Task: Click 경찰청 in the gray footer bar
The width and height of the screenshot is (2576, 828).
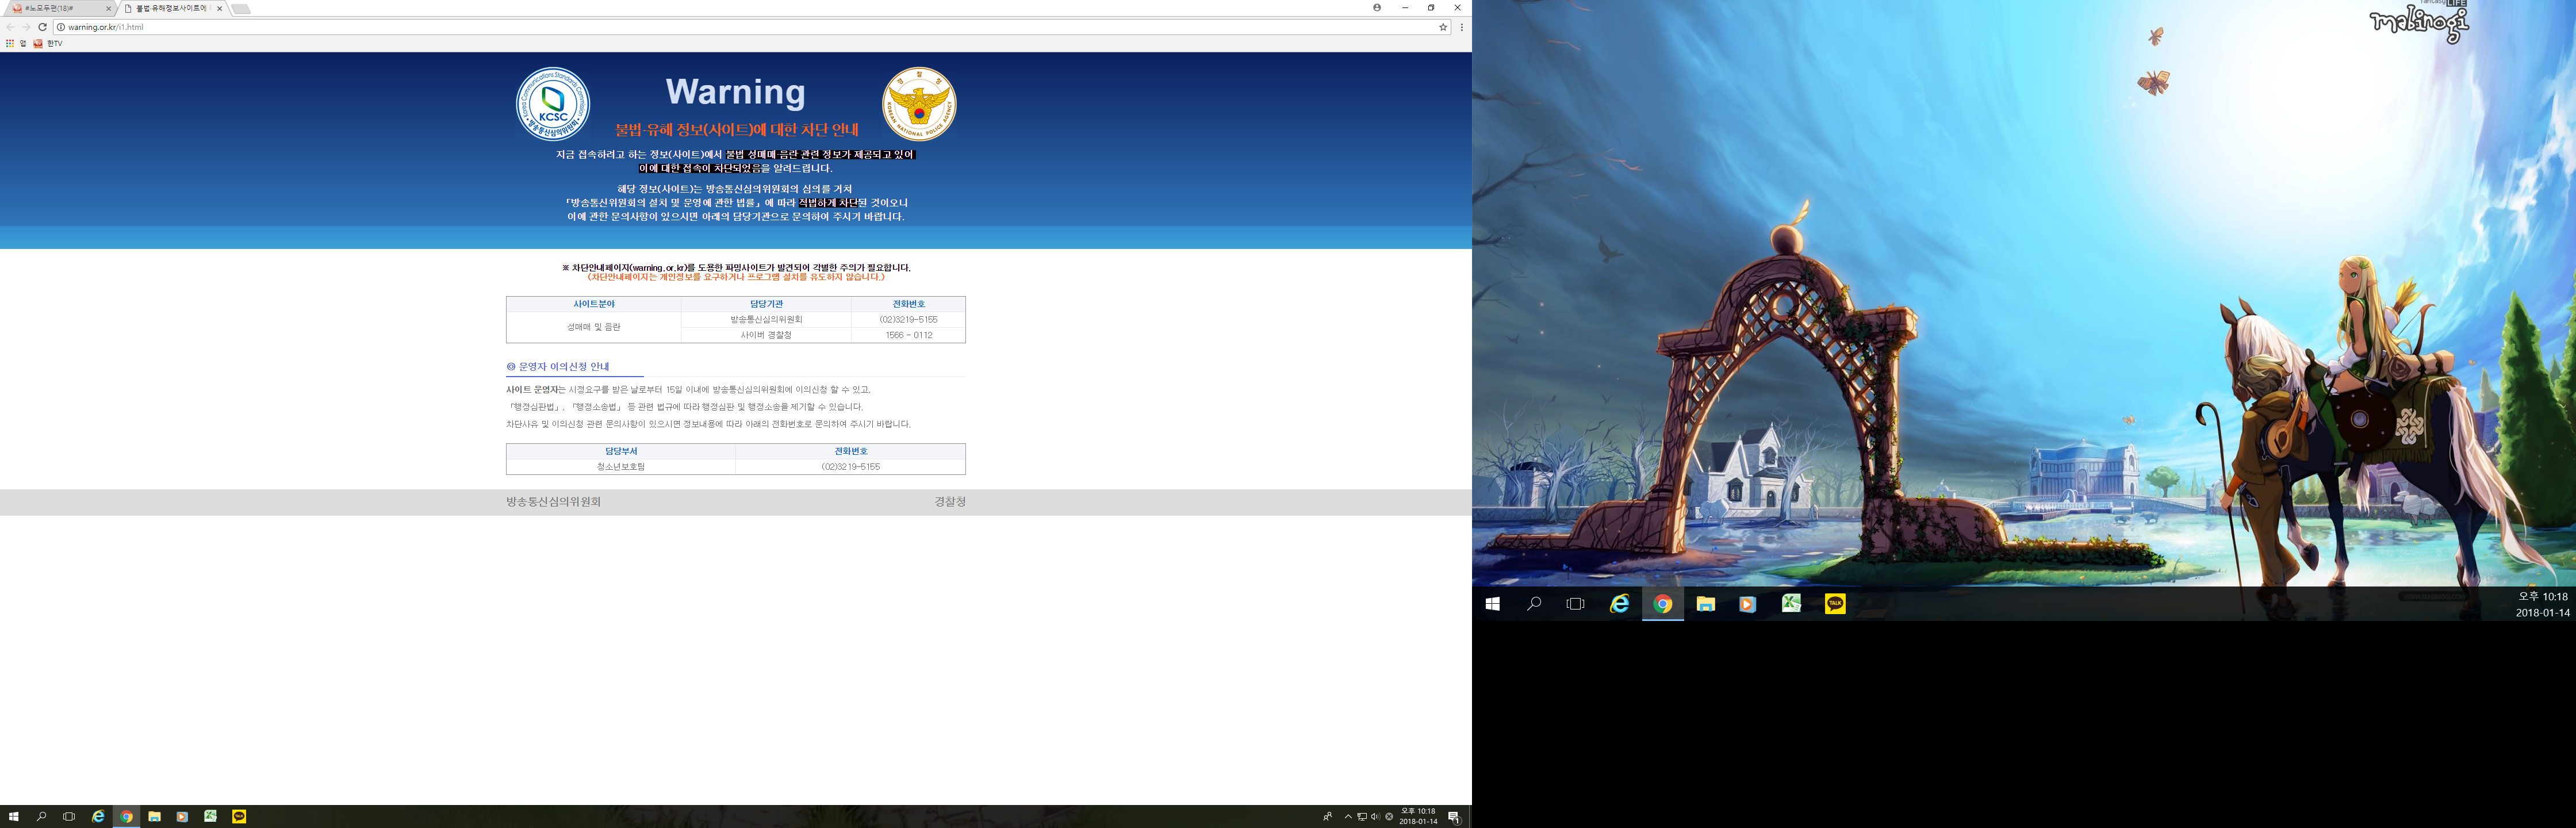Action: (950, 502)
